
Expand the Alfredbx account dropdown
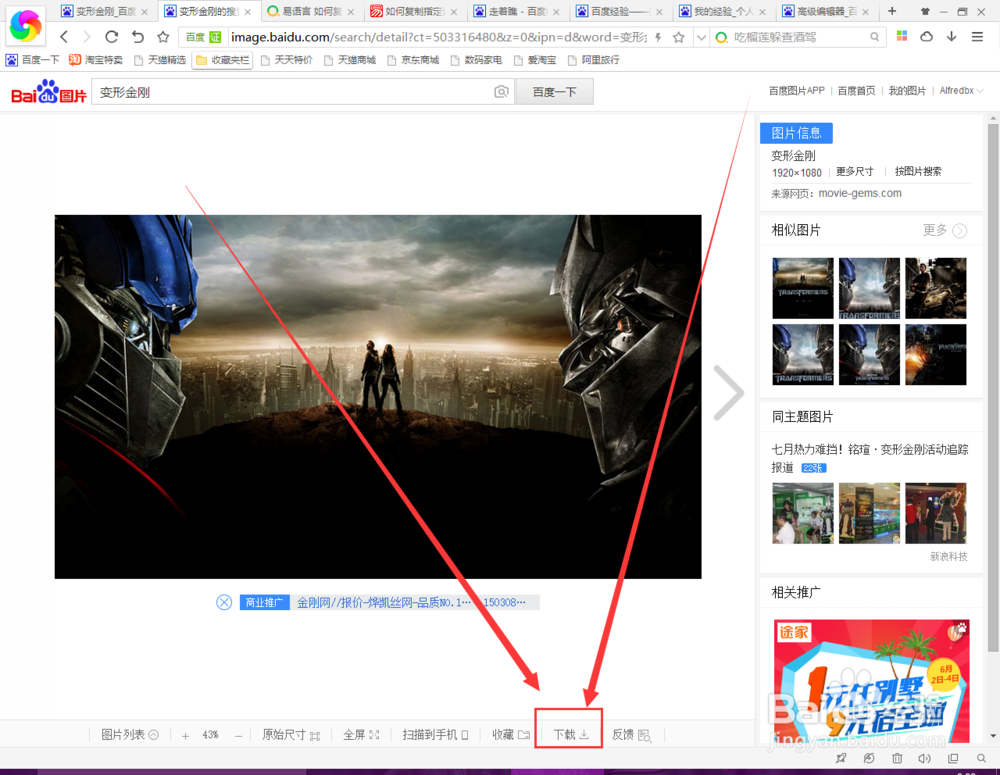click(961, 91)
